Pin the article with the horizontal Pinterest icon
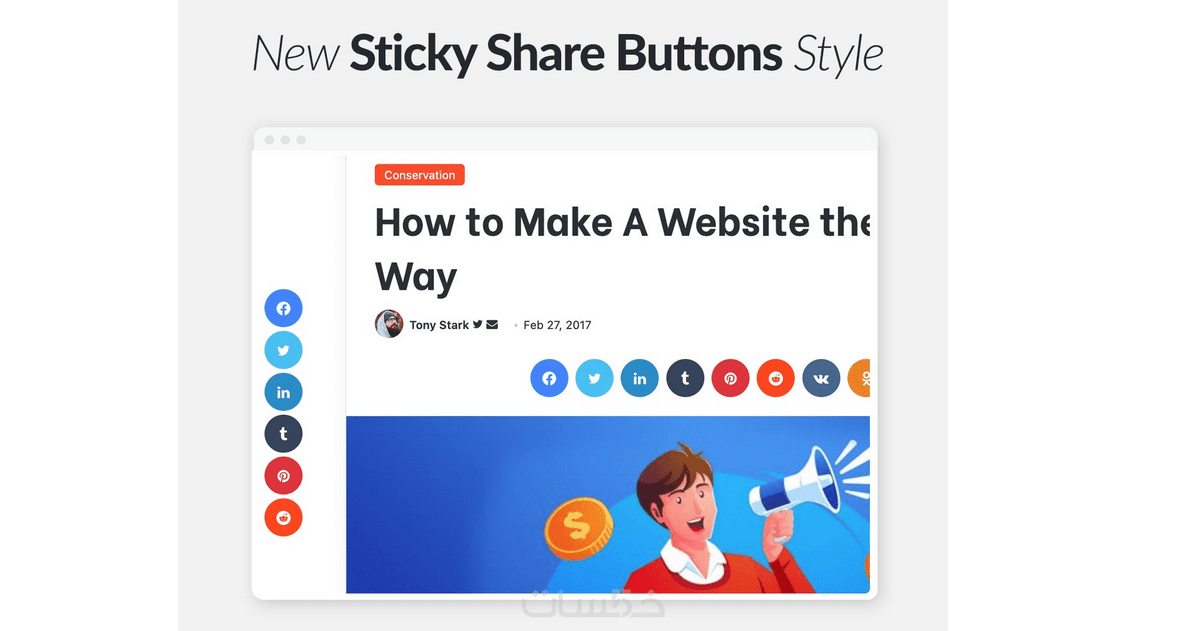Screen dimensions: 1188x631 730,378
